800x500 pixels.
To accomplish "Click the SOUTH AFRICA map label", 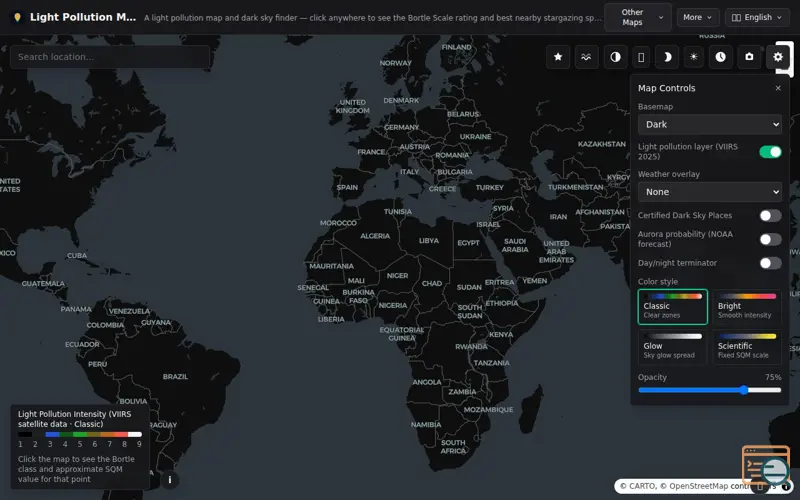I will click(x=453, y=446).
